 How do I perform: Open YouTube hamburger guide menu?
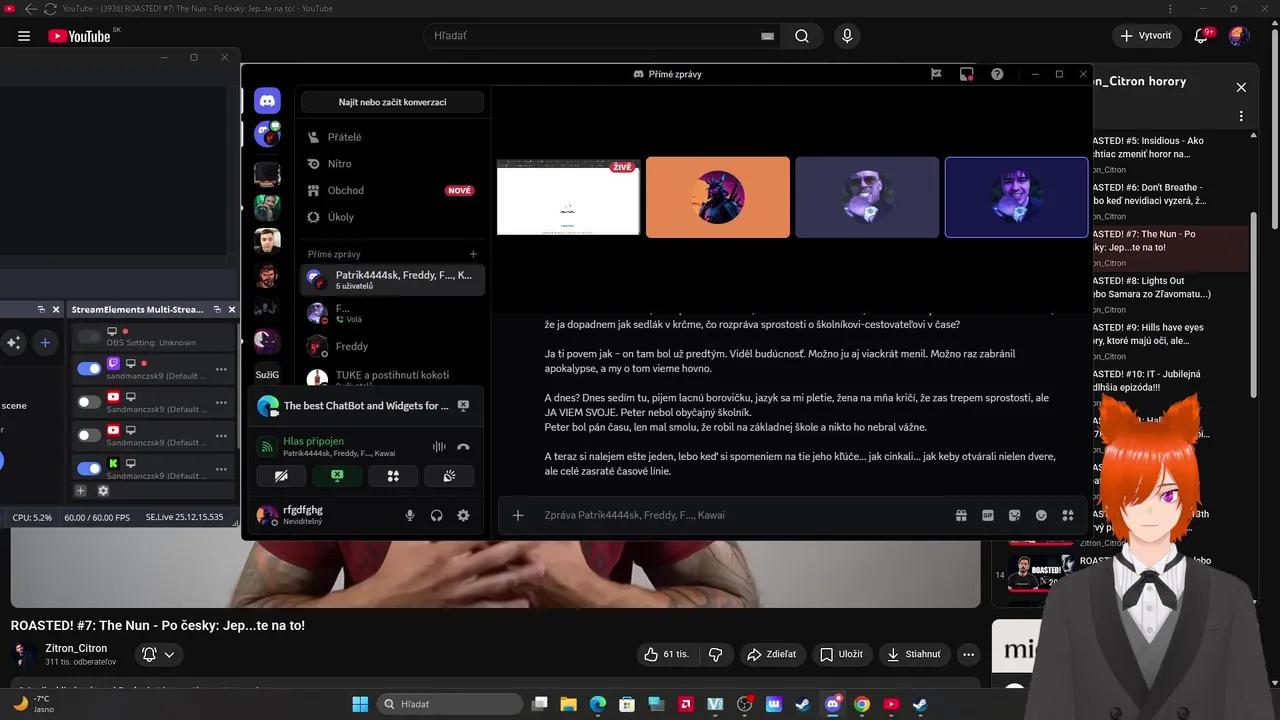24,36
